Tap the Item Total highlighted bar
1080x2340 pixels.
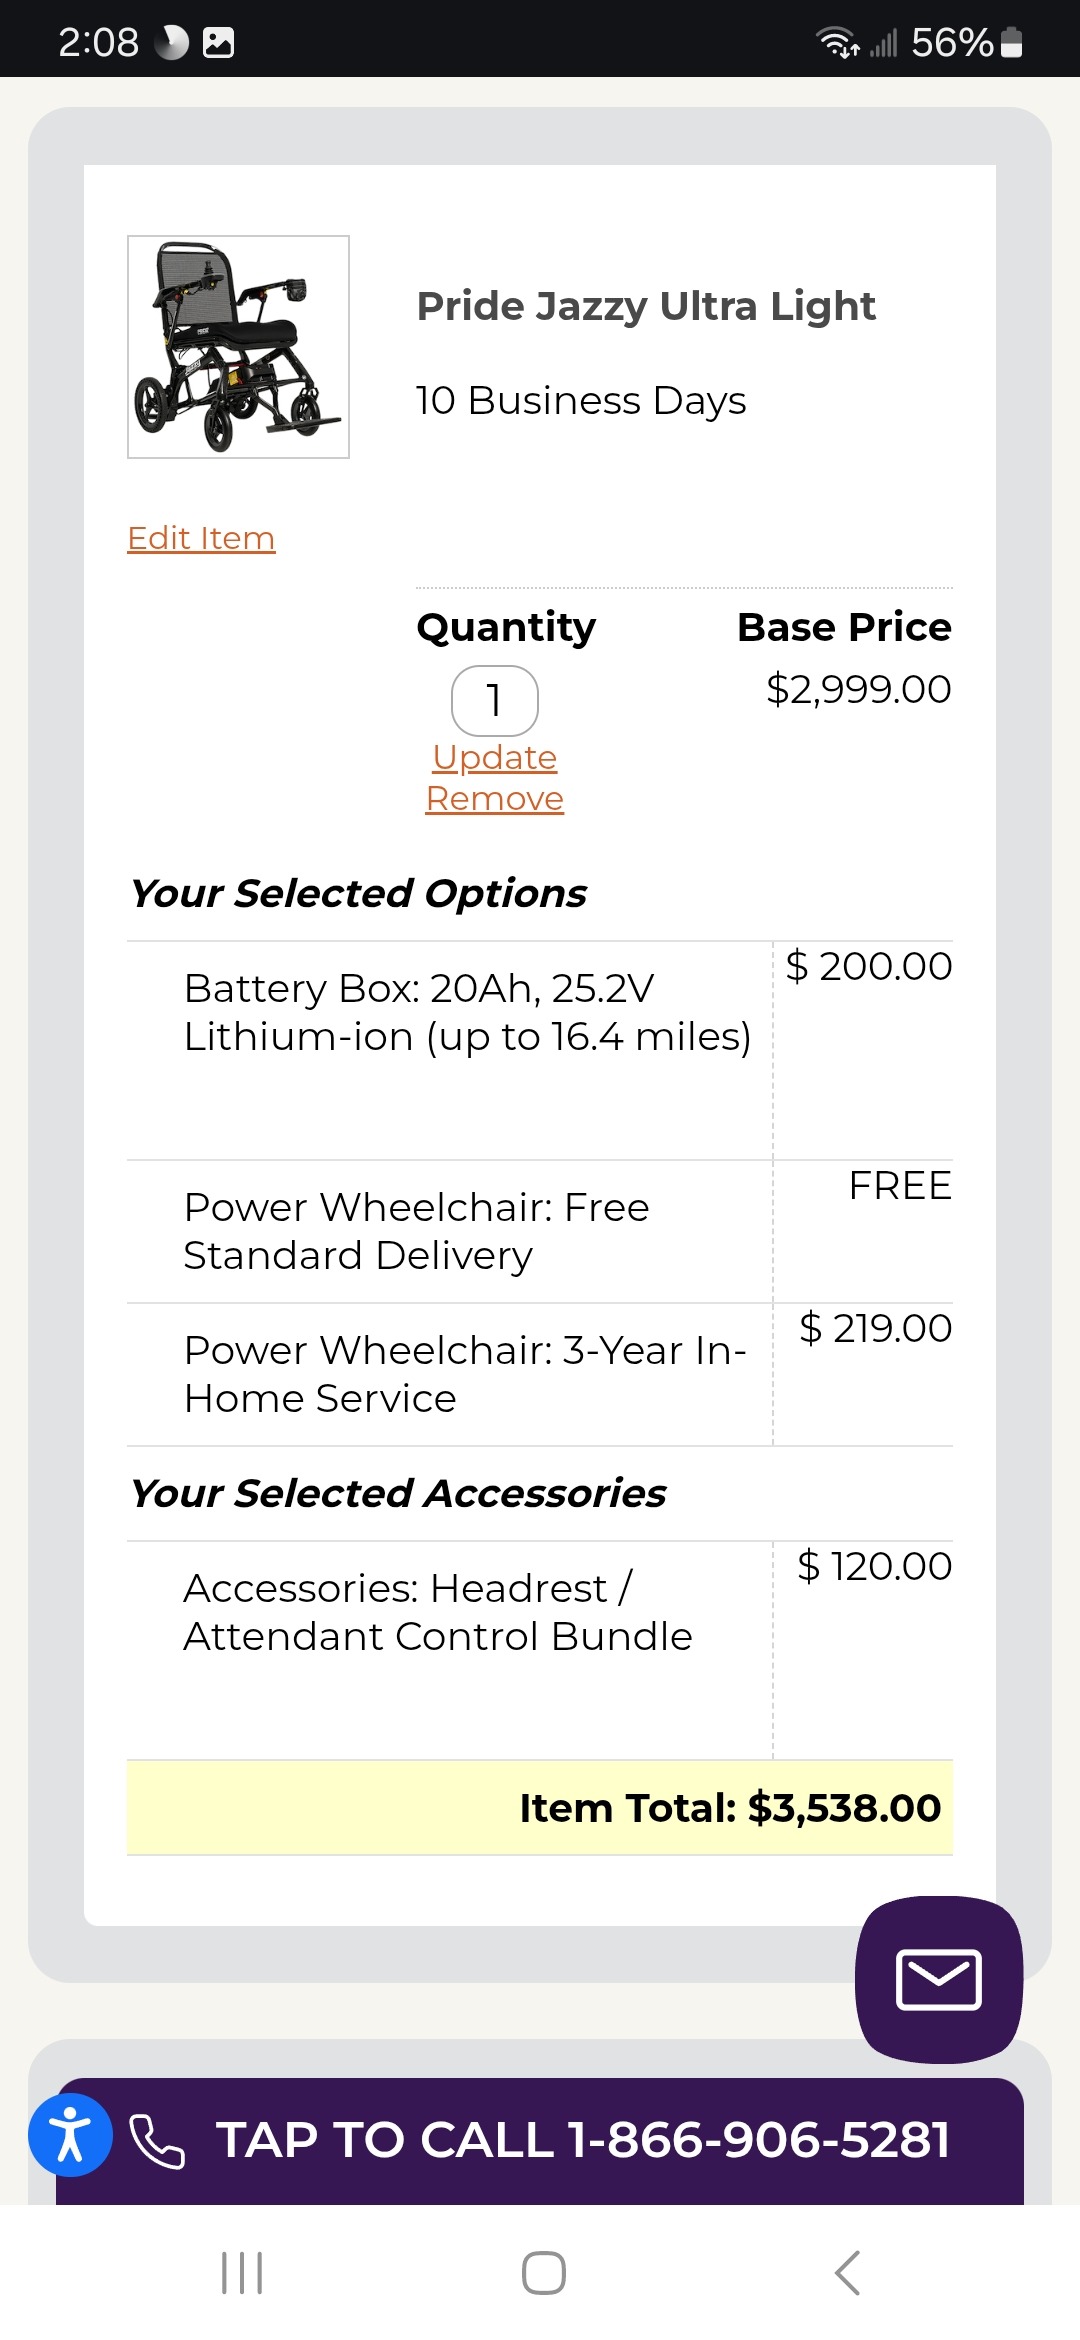tap(540, 1807)
